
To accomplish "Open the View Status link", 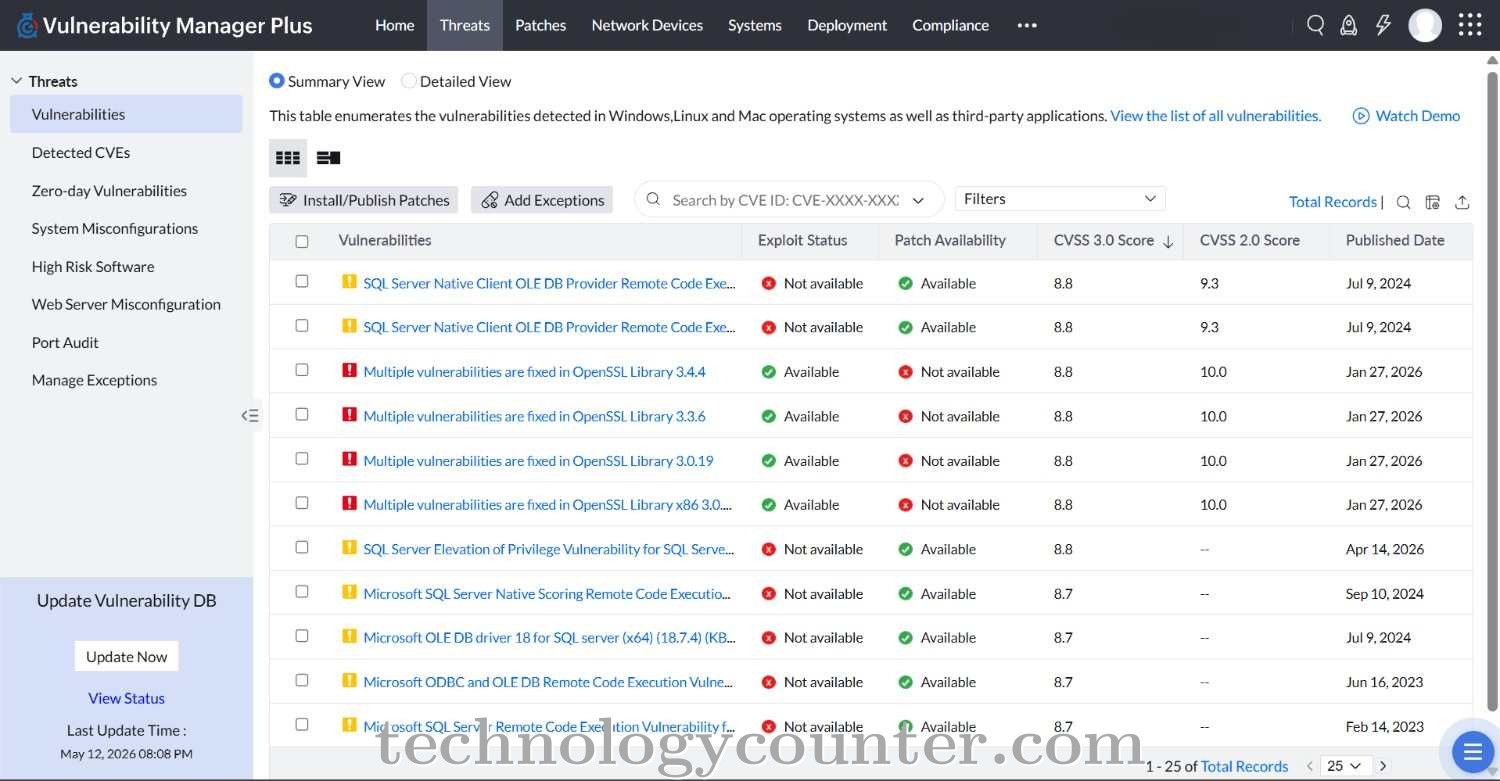I will pyautogui.click(x=126, y=698).
